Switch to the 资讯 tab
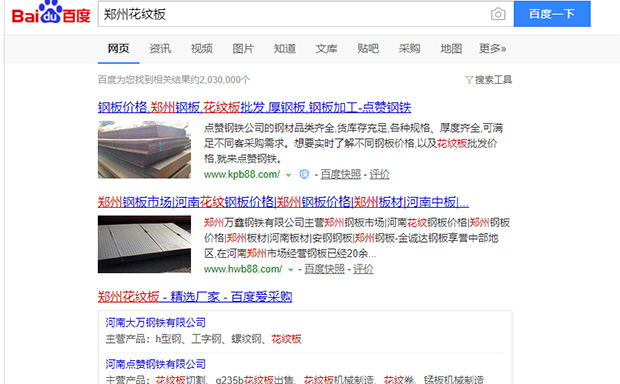Screen dimensions: 620x384 tap(160, 49)
